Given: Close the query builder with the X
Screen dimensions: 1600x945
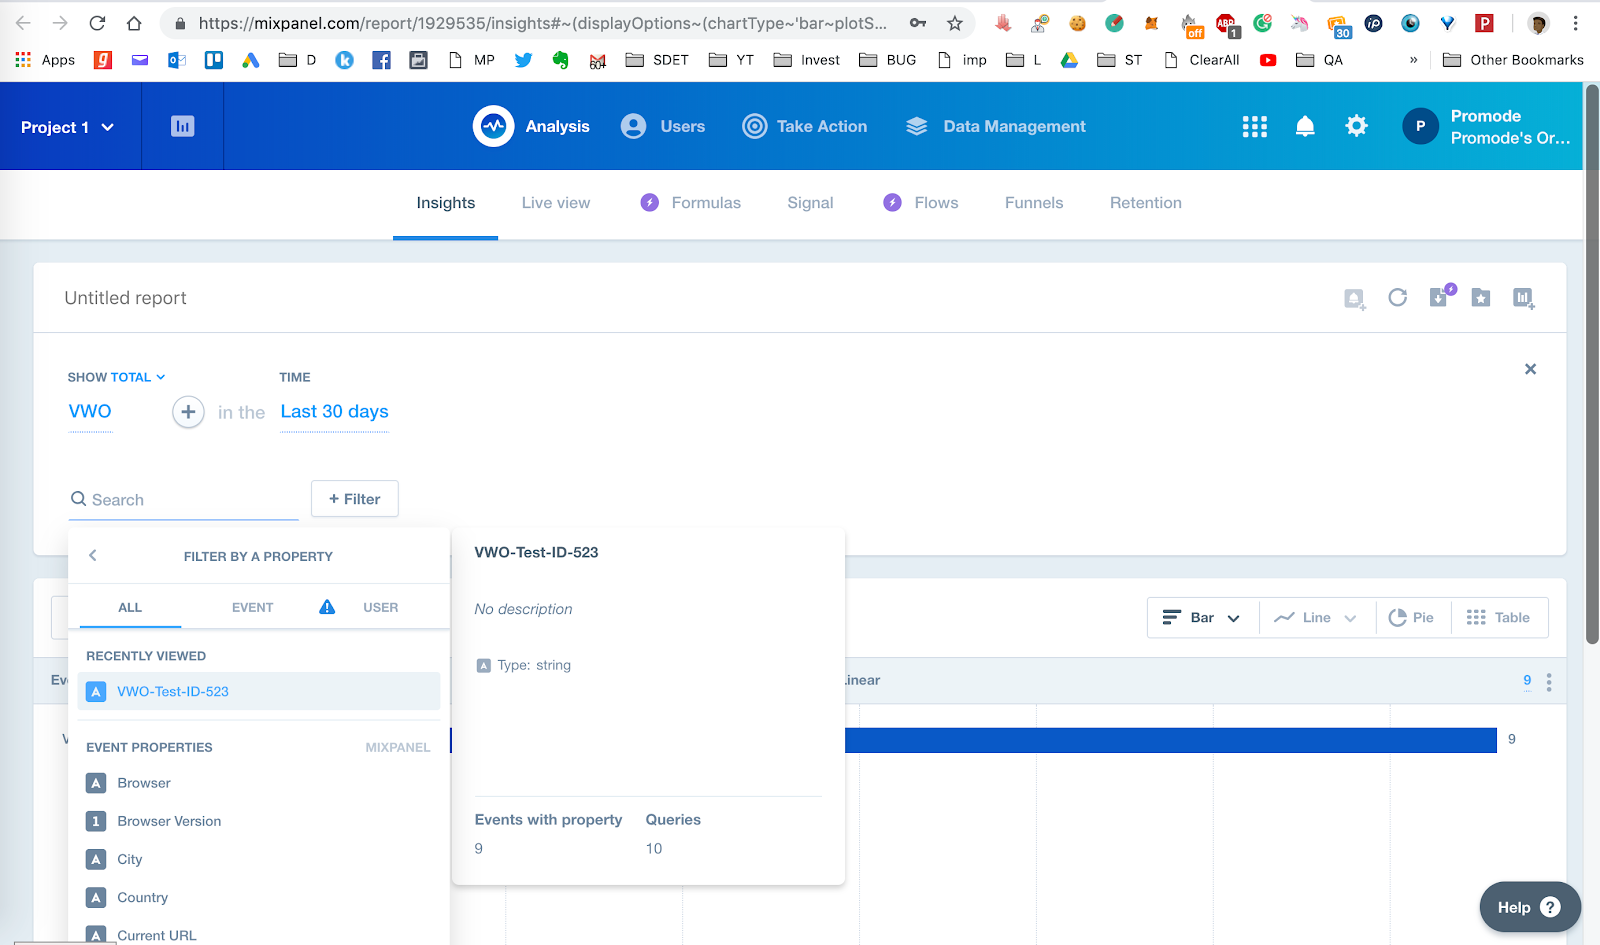Looking at the screenshot, I should pyautogui.click(x=1530, y=369).
